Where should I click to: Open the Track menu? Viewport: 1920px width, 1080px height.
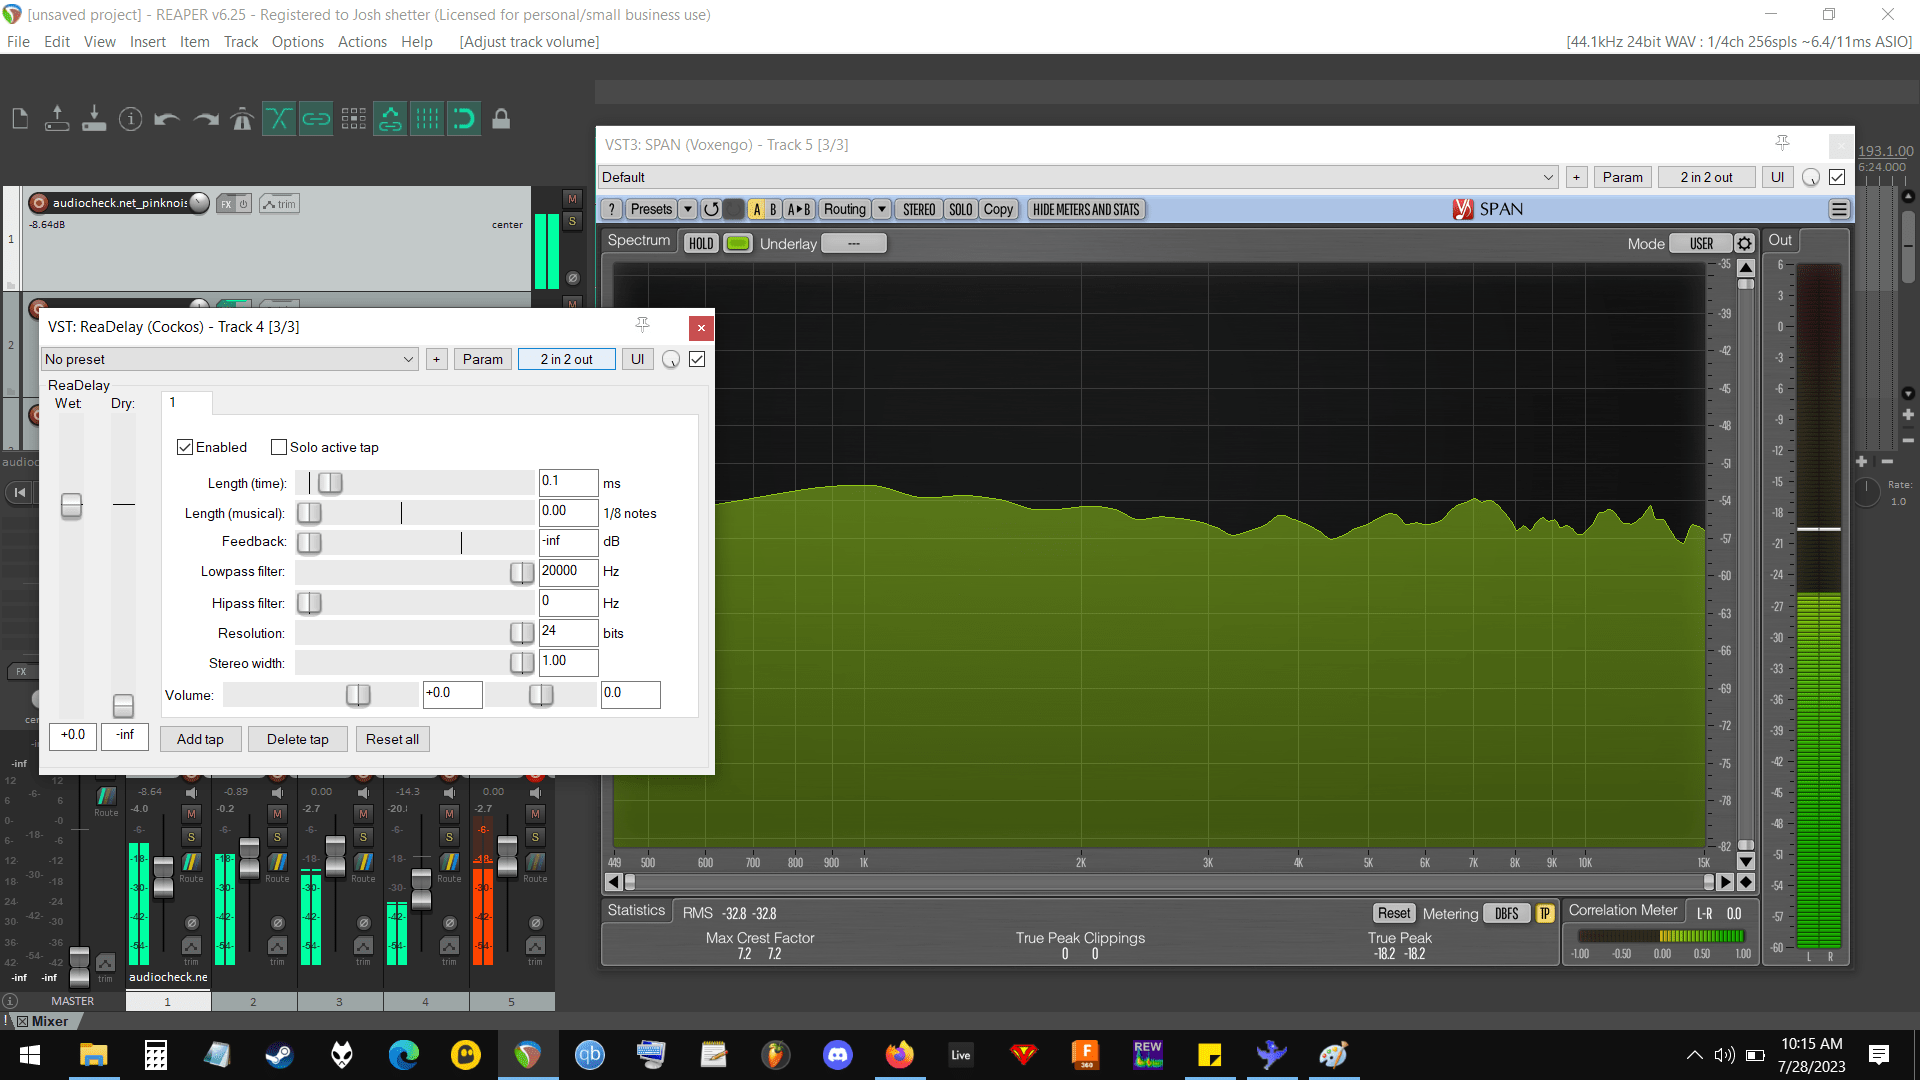(x=241, y=42)
